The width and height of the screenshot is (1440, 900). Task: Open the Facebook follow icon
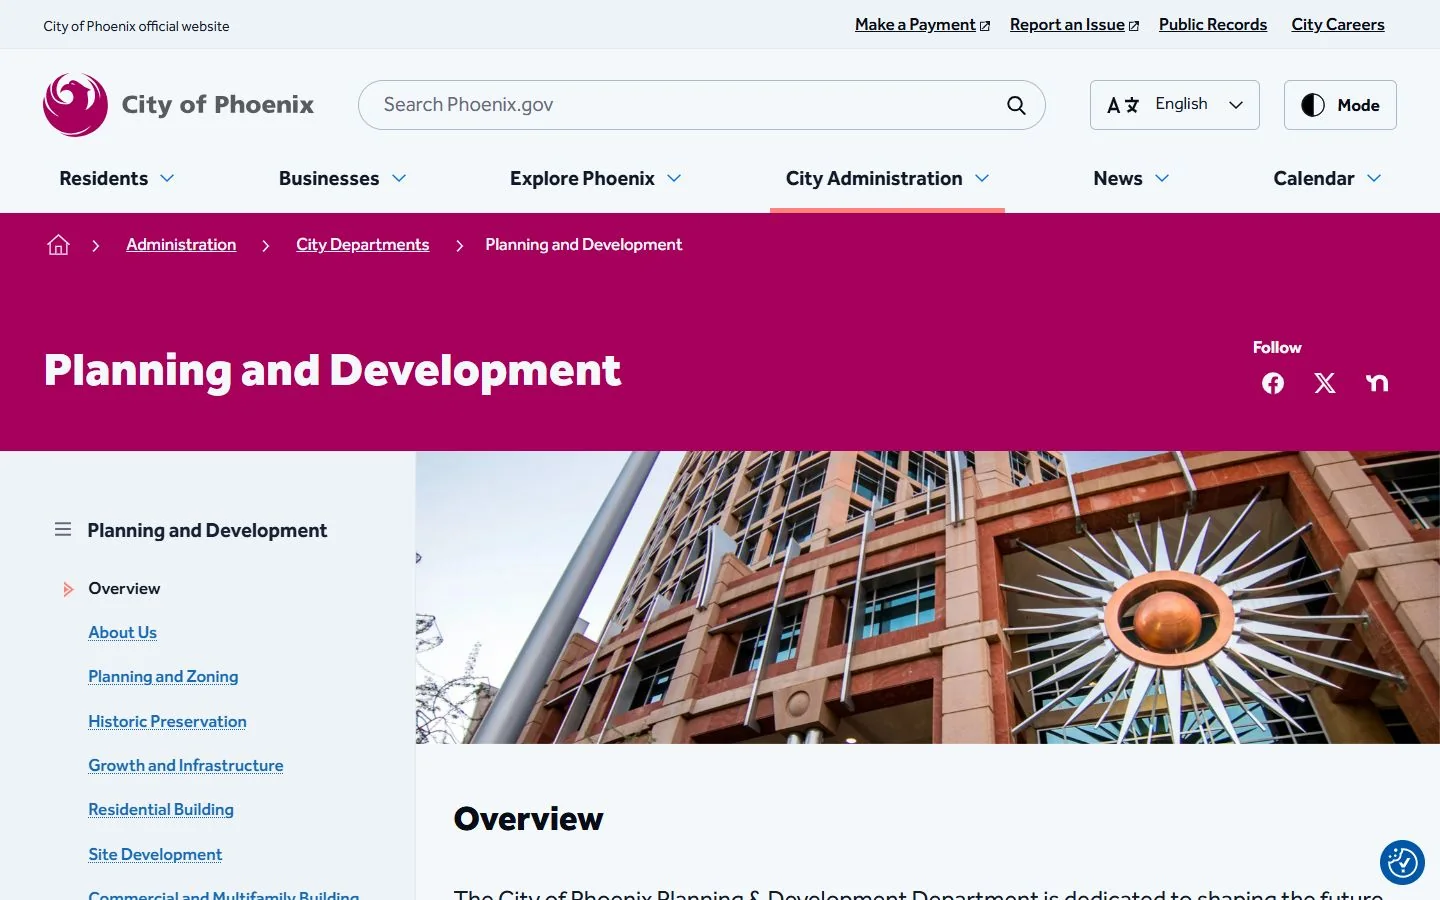pyautogui.click(x=1273, y=383)
